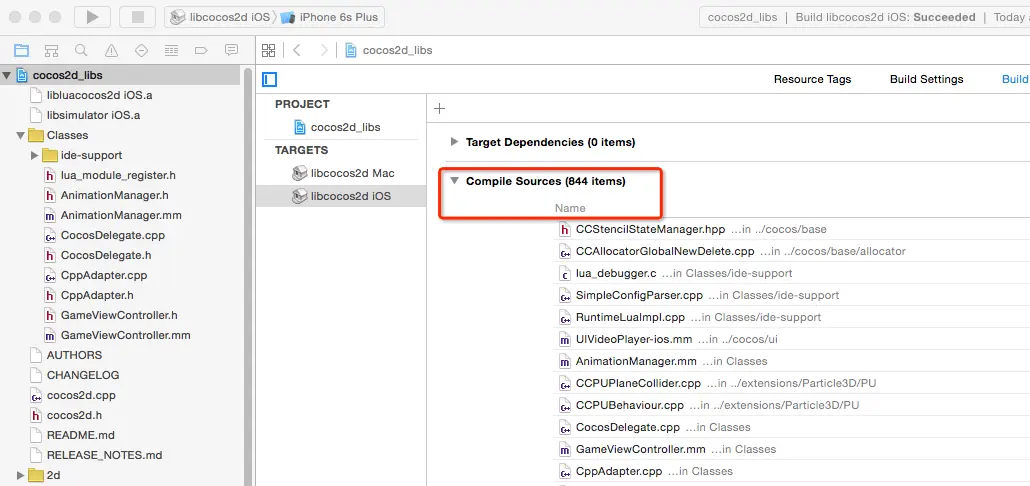
Task: Open the Debug navigator
Action: click(x=171, y=50)
